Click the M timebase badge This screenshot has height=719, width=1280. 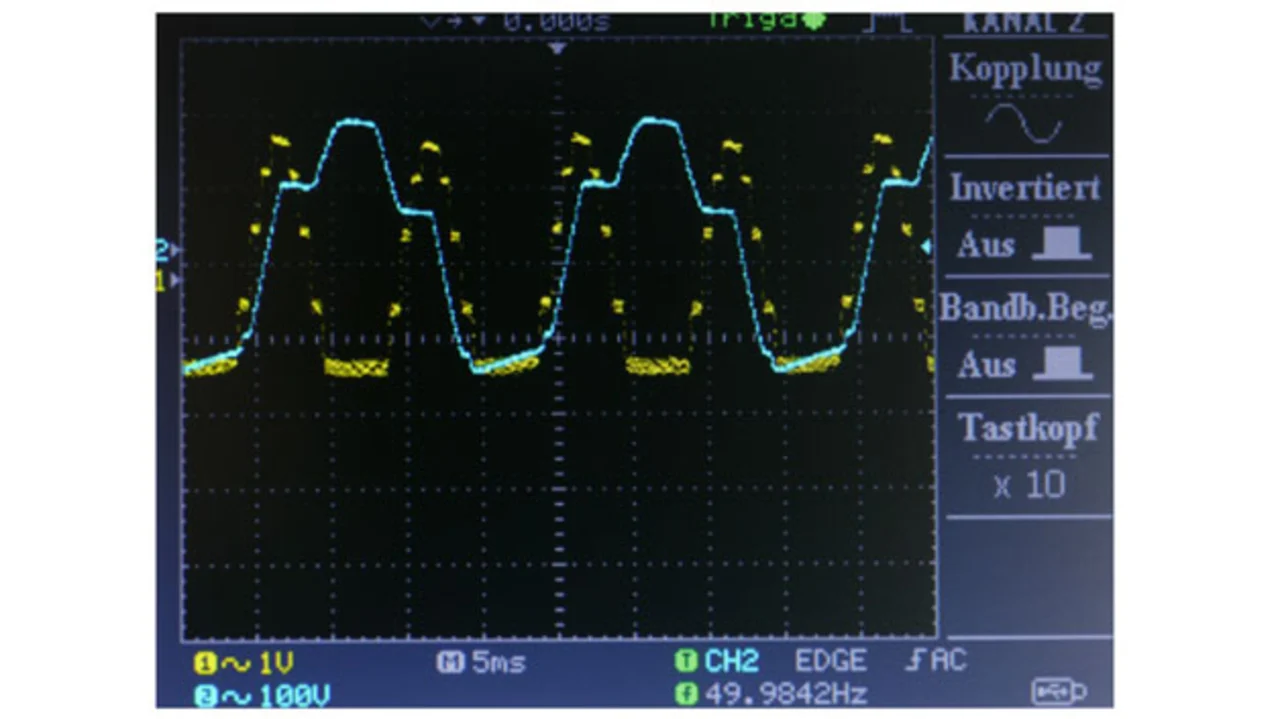coord(449,662)
